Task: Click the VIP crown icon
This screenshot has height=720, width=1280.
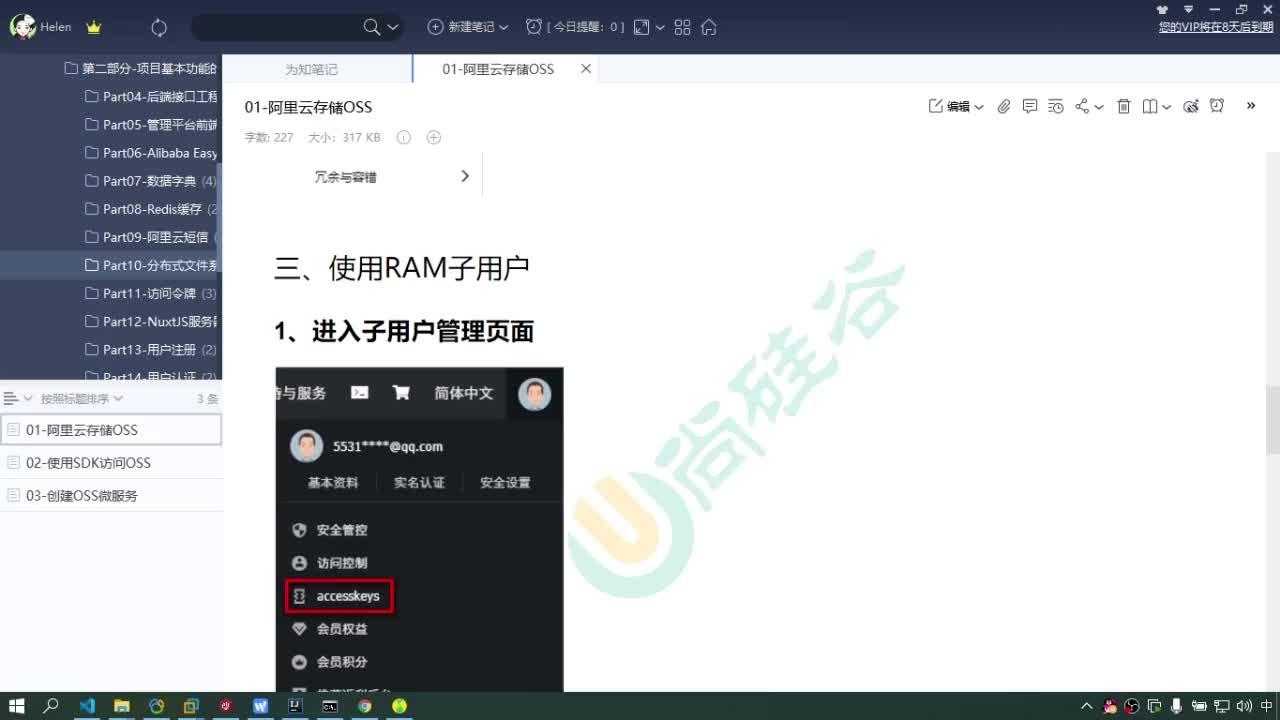Action: pos(94,27)
